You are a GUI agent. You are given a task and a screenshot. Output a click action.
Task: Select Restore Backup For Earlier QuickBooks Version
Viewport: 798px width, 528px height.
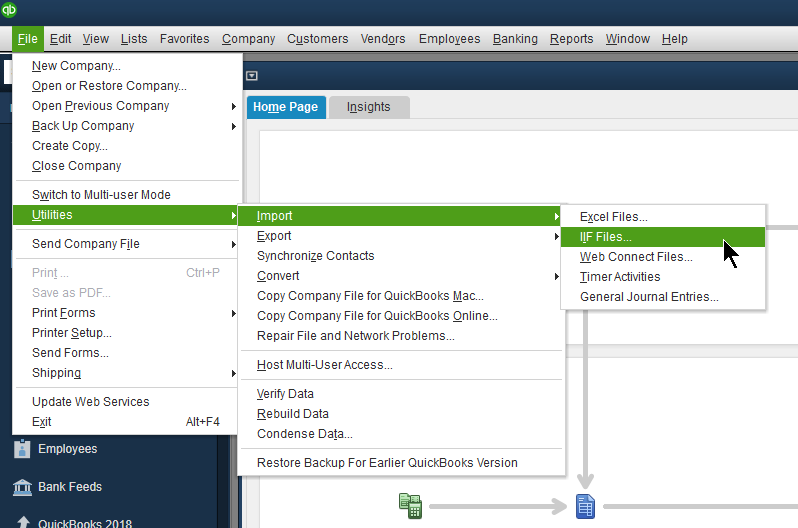400,463
